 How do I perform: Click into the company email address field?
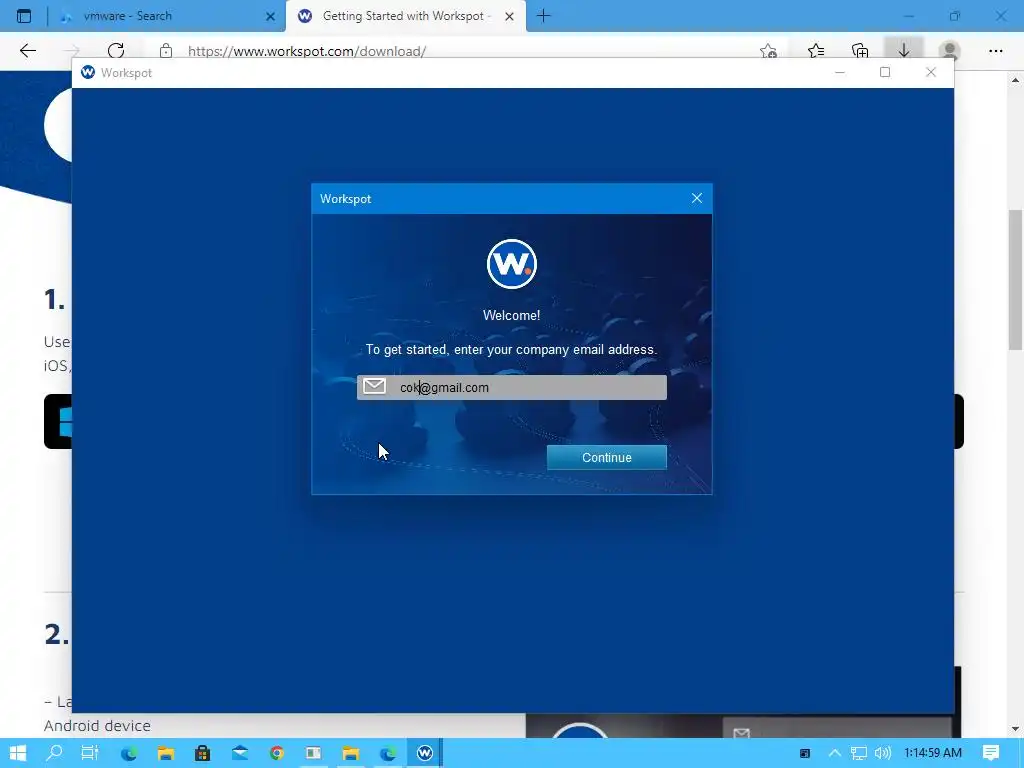tap(511, 387)
